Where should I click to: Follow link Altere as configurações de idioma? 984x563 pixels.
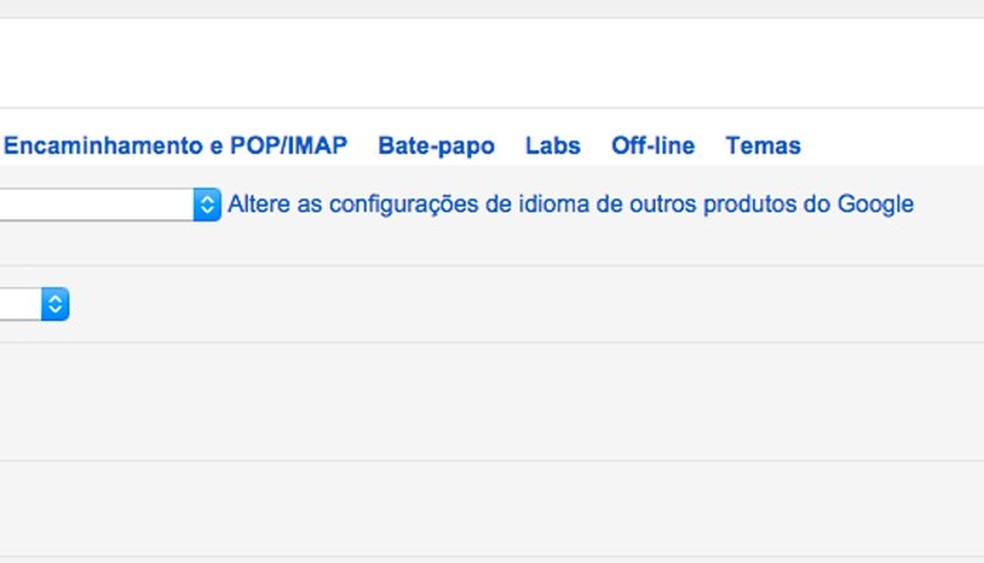tap(570, 205)
